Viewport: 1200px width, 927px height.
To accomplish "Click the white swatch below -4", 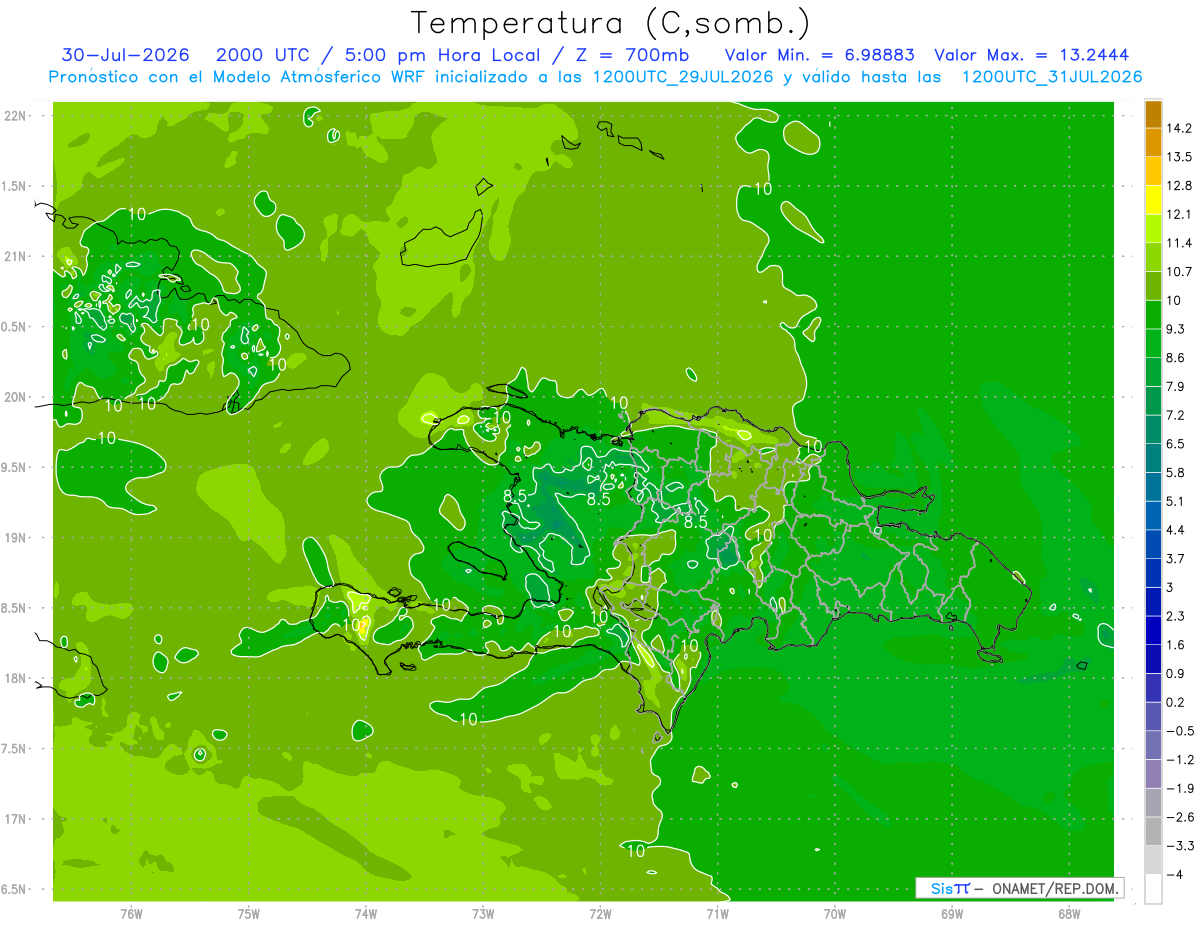I will click(x=1153, y=888).
